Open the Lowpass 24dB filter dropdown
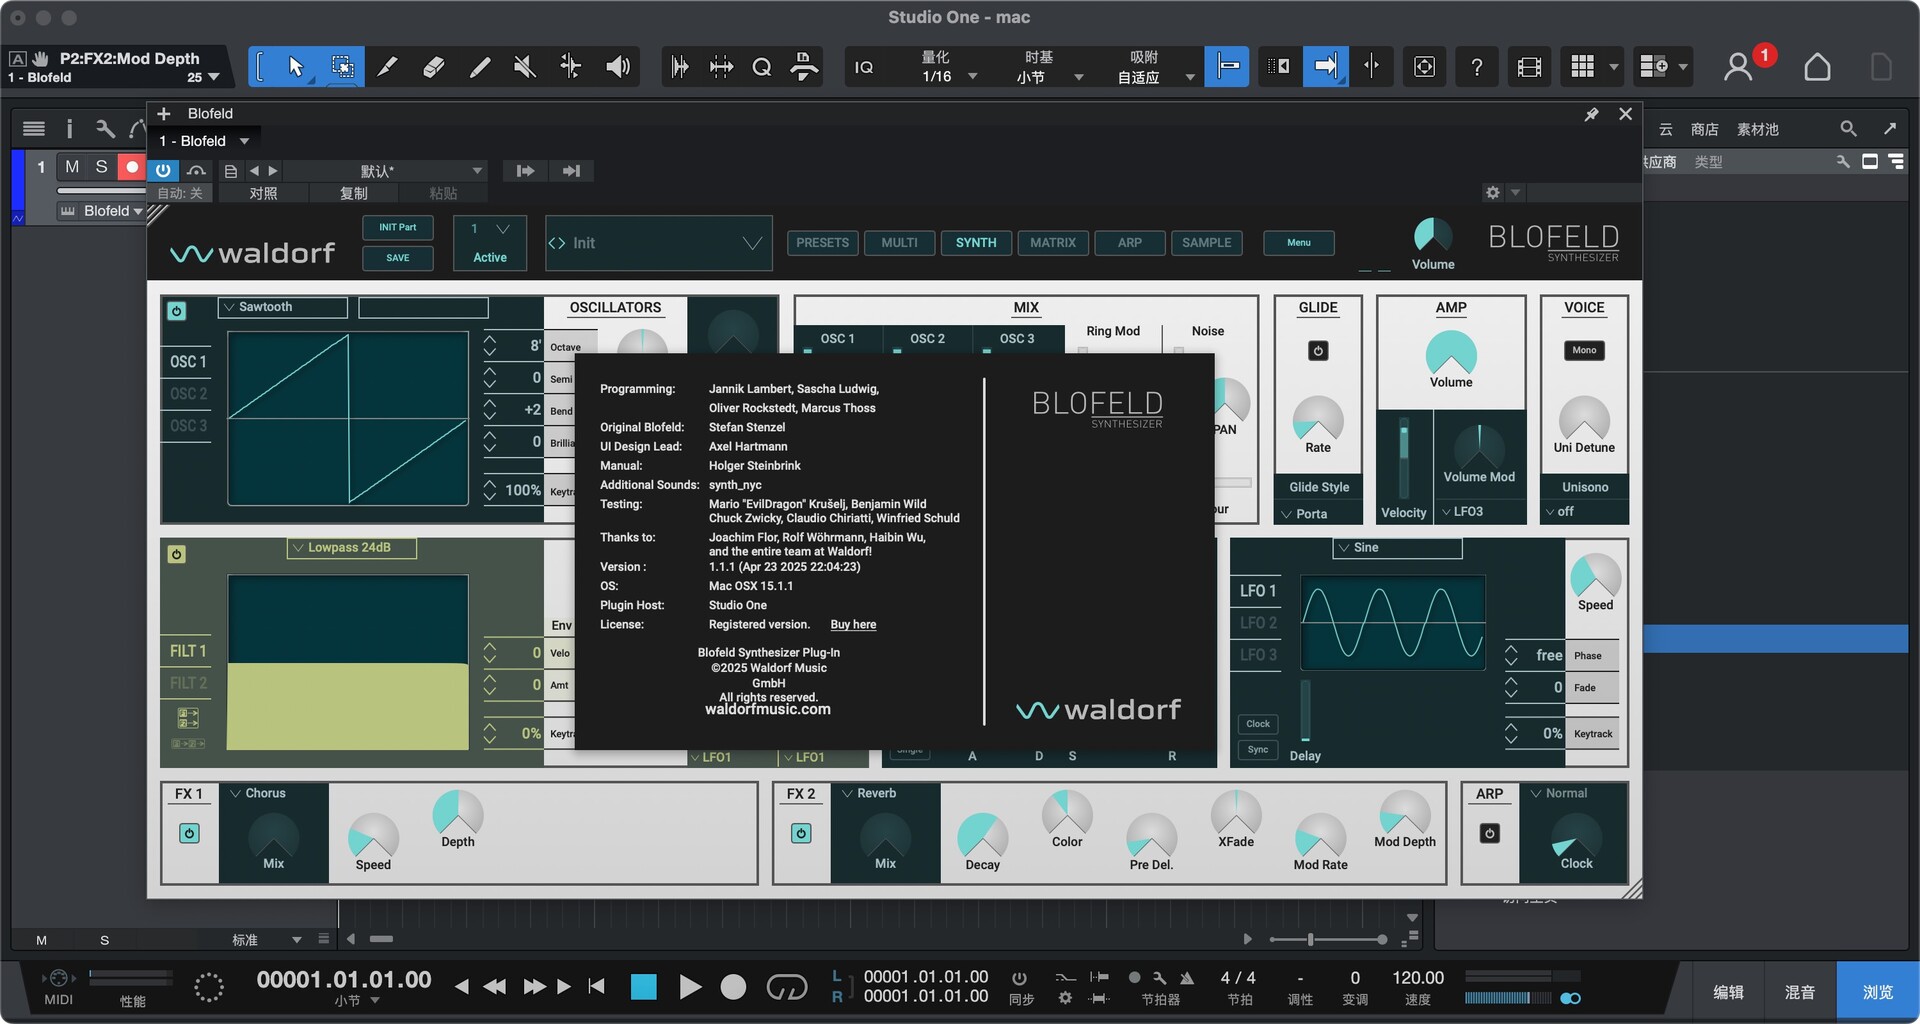 (352, 548)
